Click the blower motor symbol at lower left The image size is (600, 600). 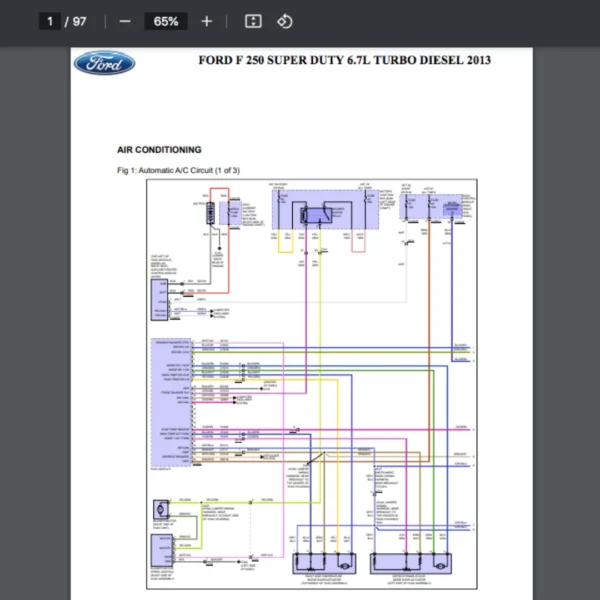tap(160, 507)
